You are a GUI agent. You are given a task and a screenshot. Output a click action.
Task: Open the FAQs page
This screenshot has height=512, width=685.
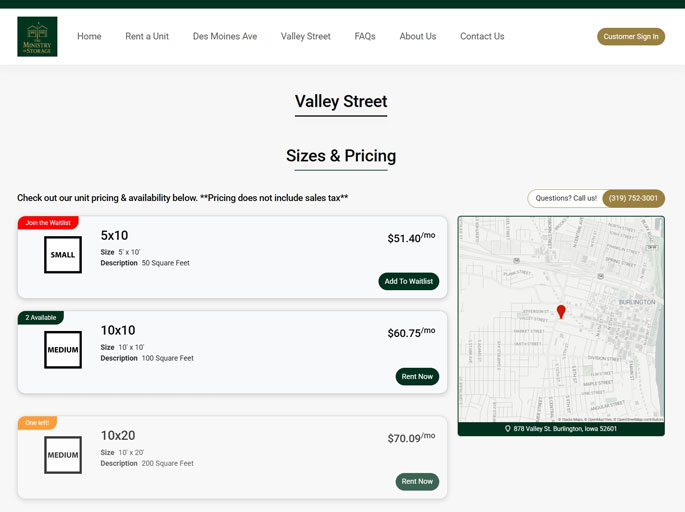(365, 37)
